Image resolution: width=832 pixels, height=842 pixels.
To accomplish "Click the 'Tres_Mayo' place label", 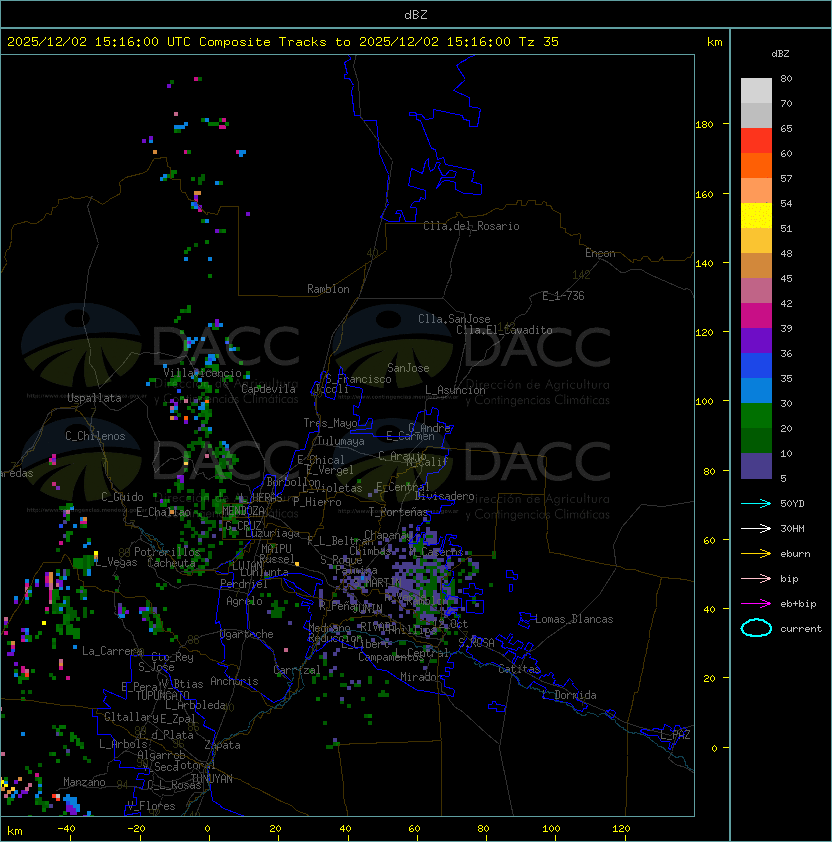I will click(x=330, y=423).
